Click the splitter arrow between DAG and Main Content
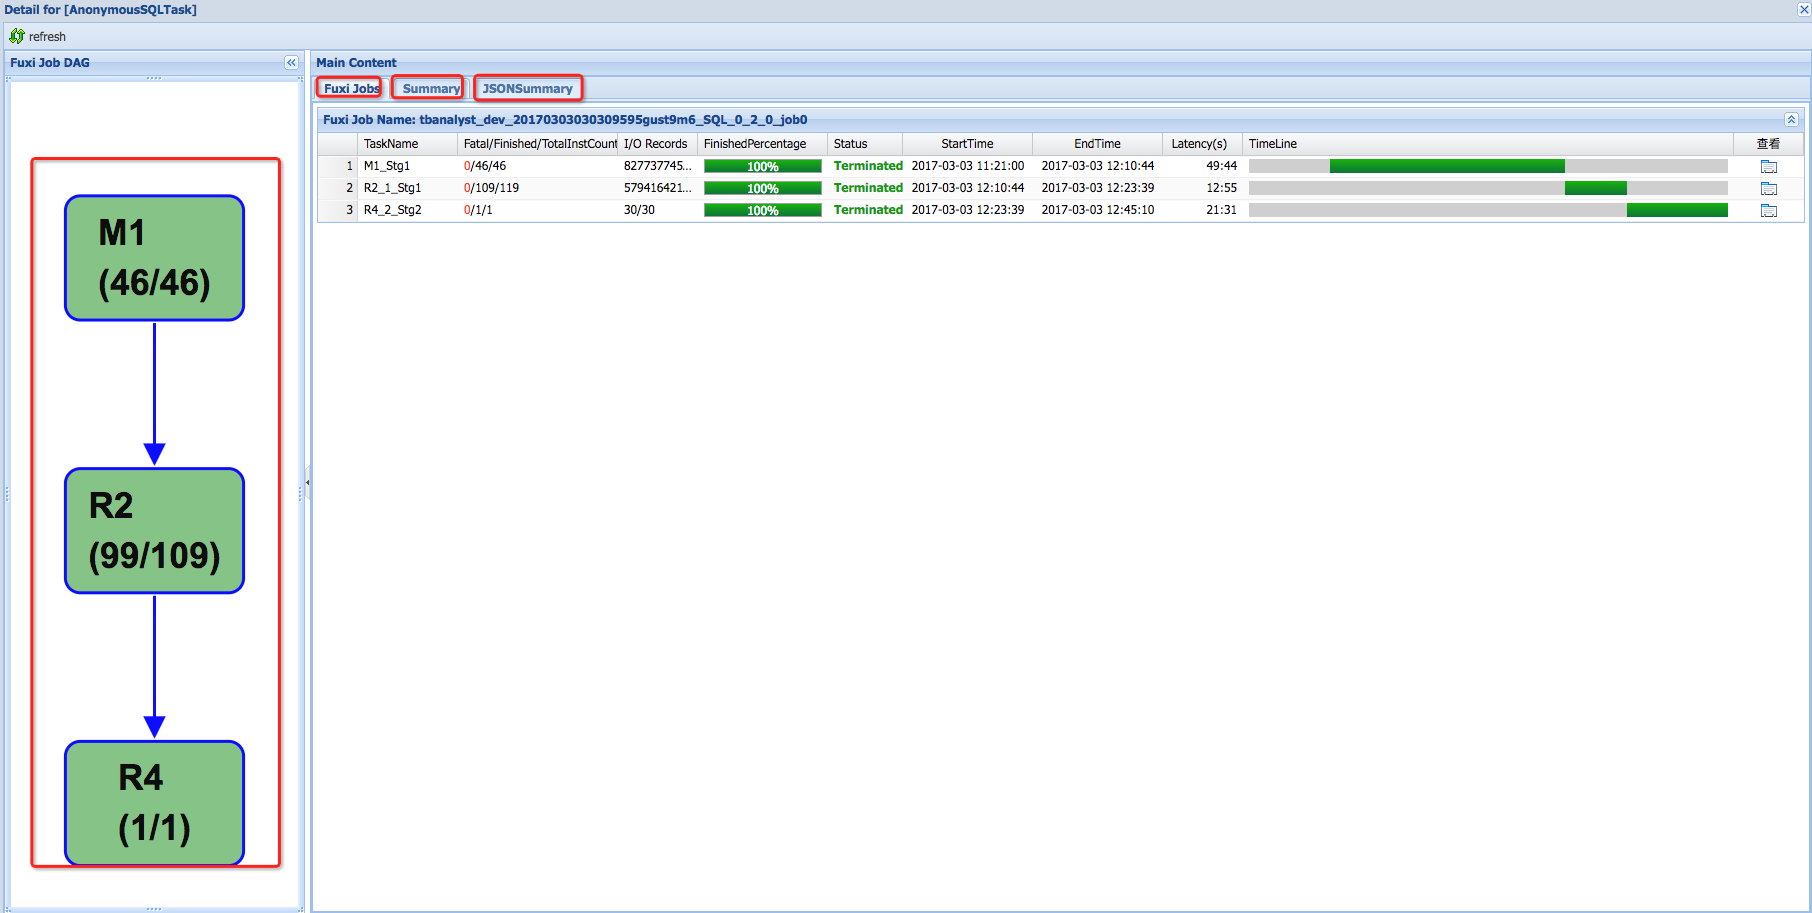 tap(308, 483)
